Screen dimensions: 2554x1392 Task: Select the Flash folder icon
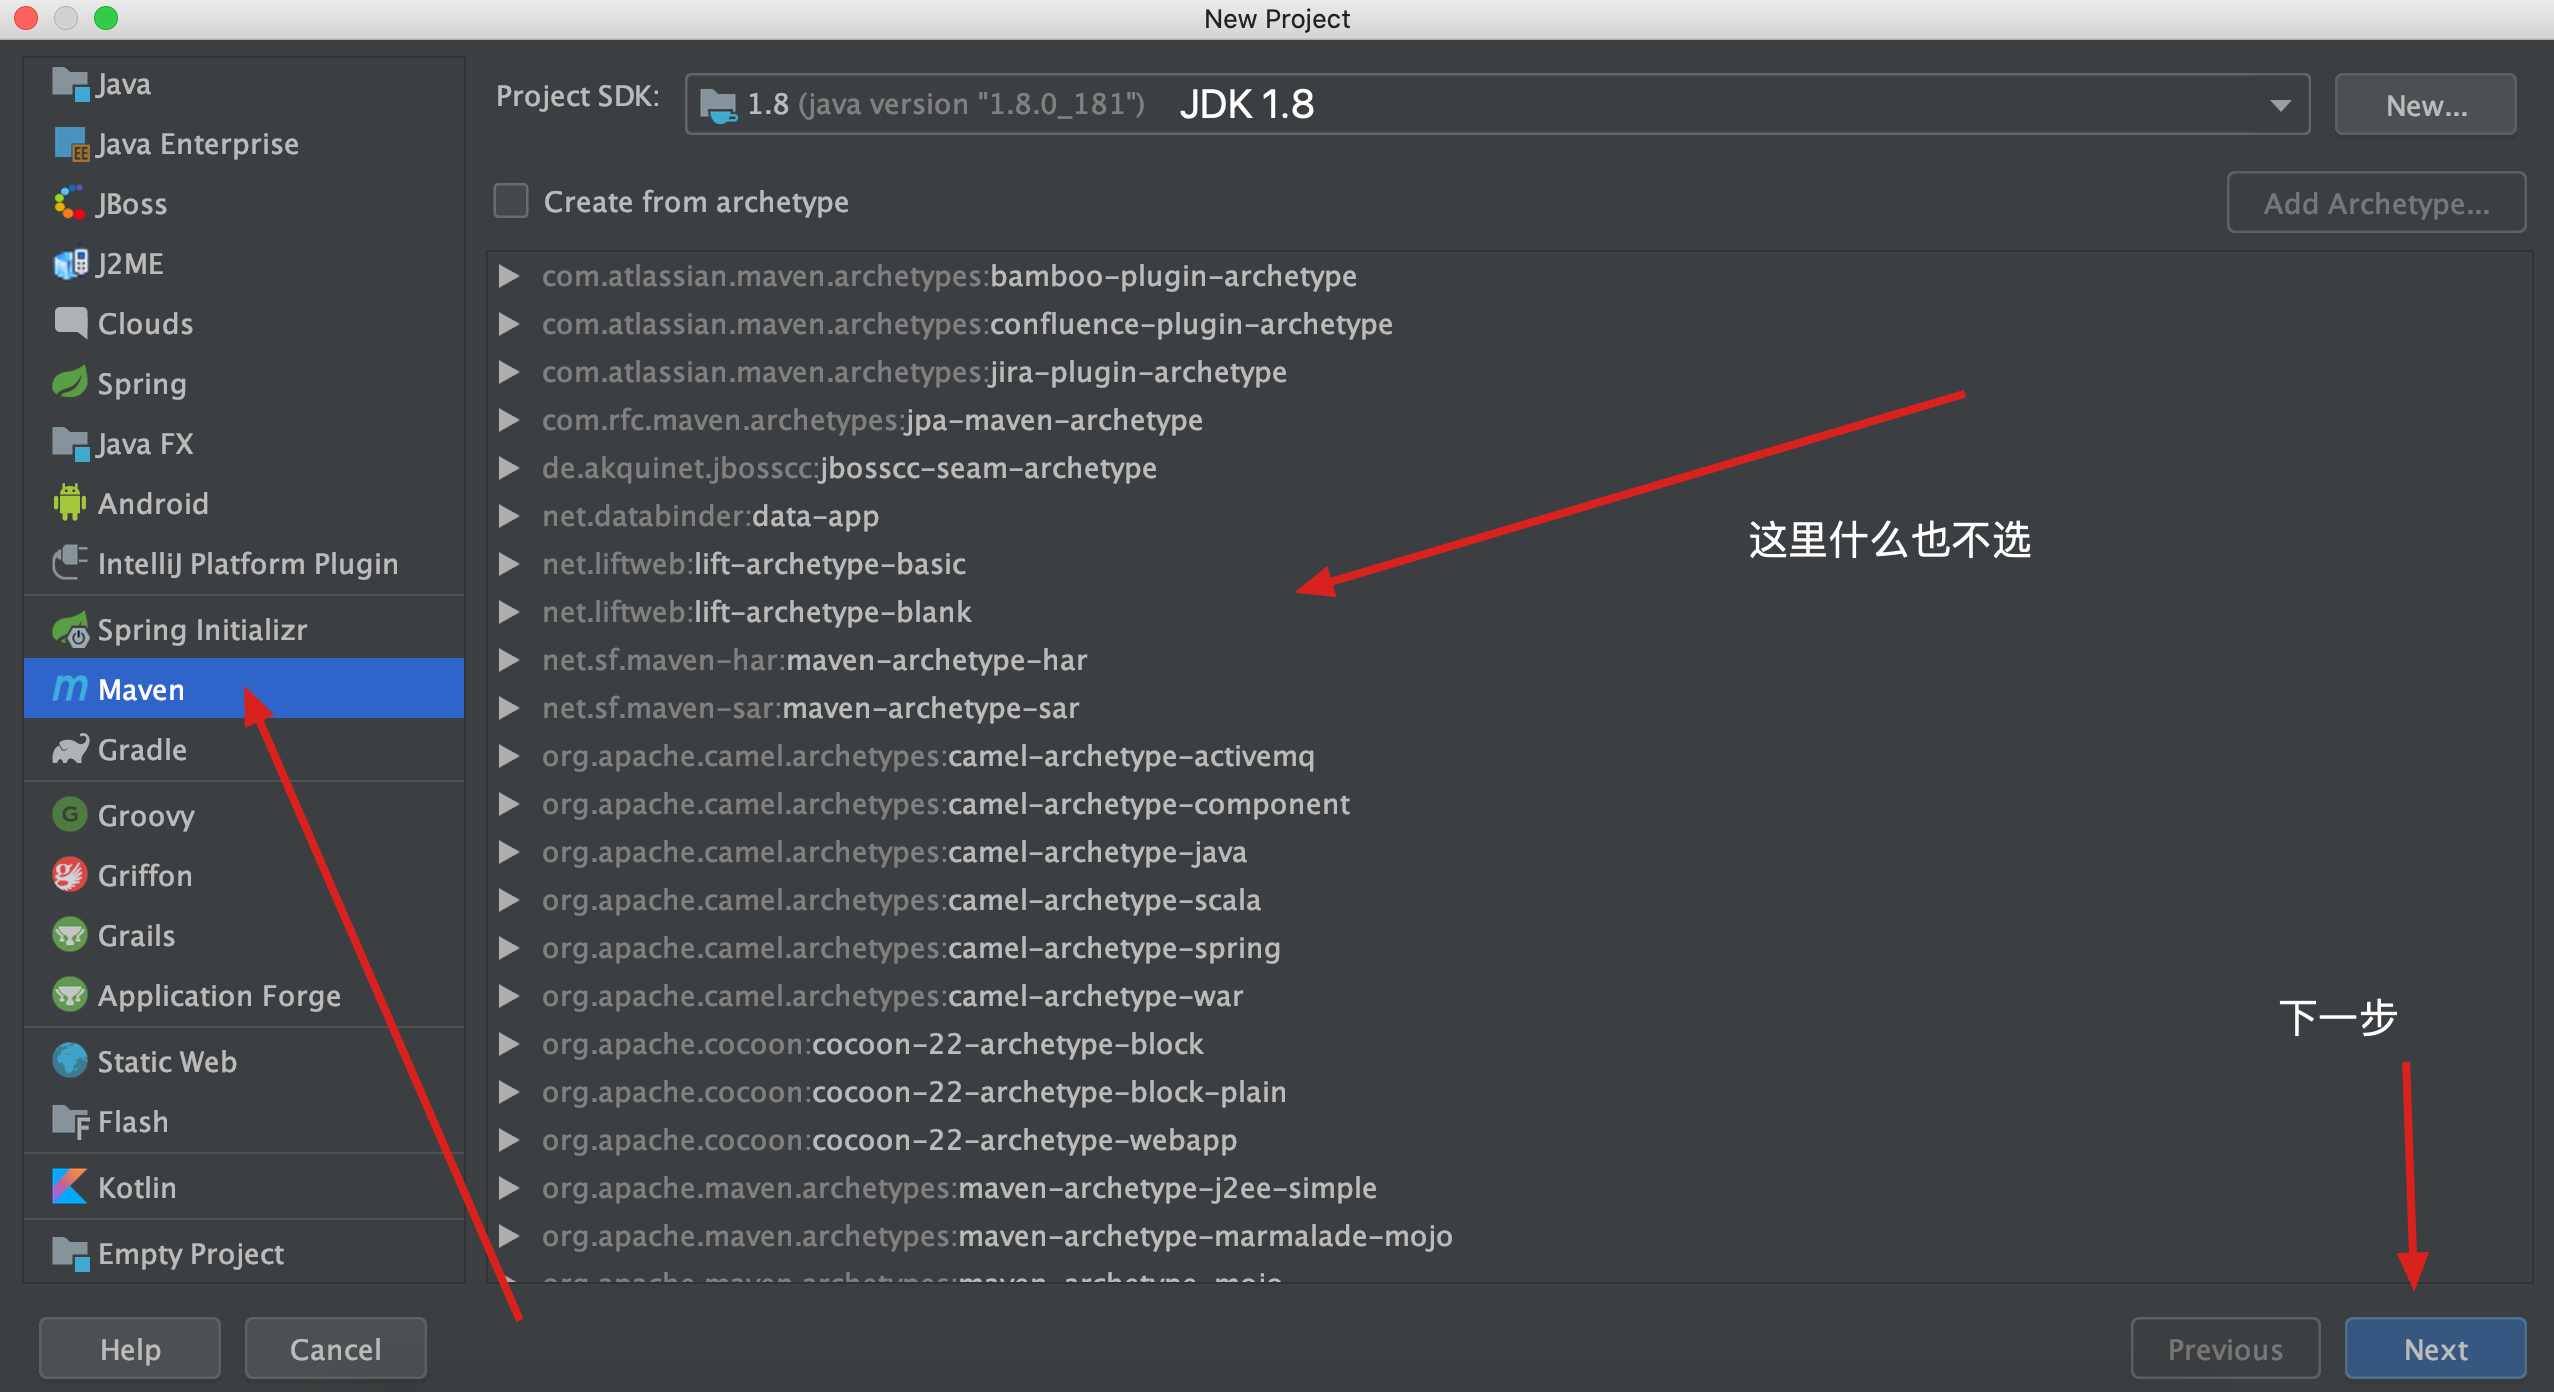point(70,1121)
